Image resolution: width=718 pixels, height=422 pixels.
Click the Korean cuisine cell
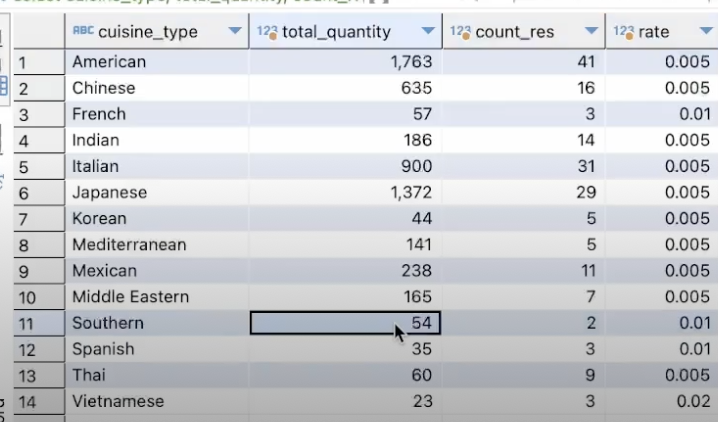click(157, 218)
